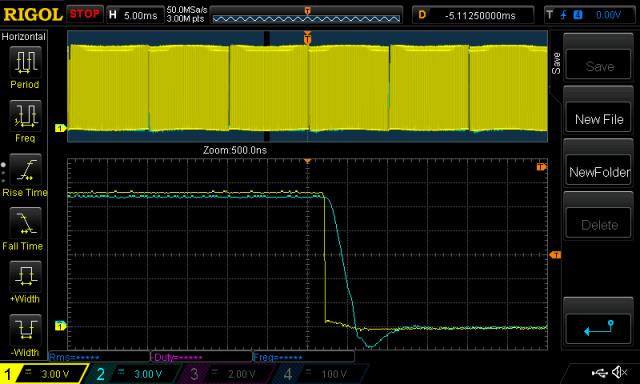The height and width of the screenshot is (384, 640).
Task: Toggle channel 2 with 3.00 V scale
Action: point(135,374)
